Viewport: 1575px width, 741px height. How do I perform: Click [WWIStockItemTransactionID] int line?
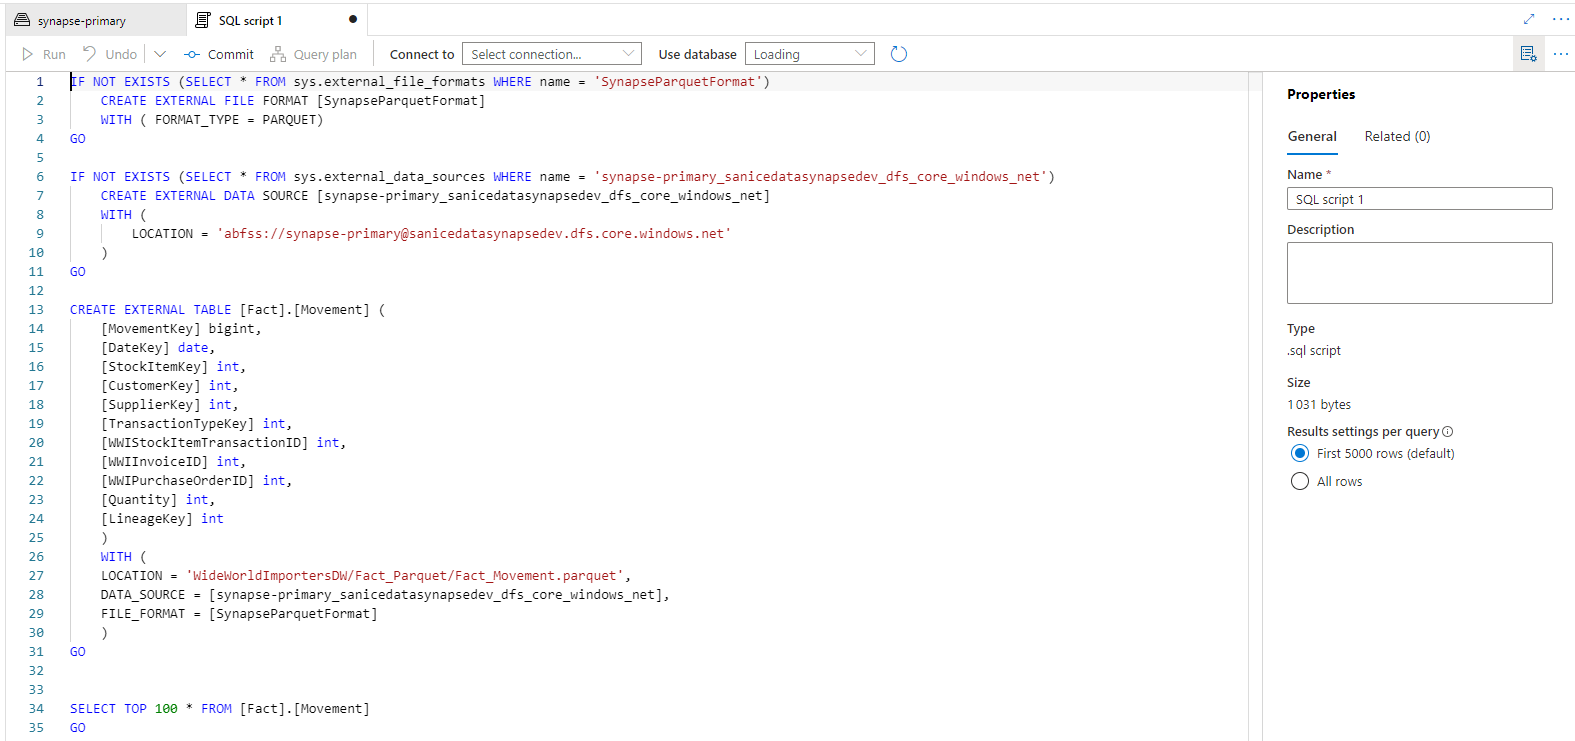tap(224, 442)
